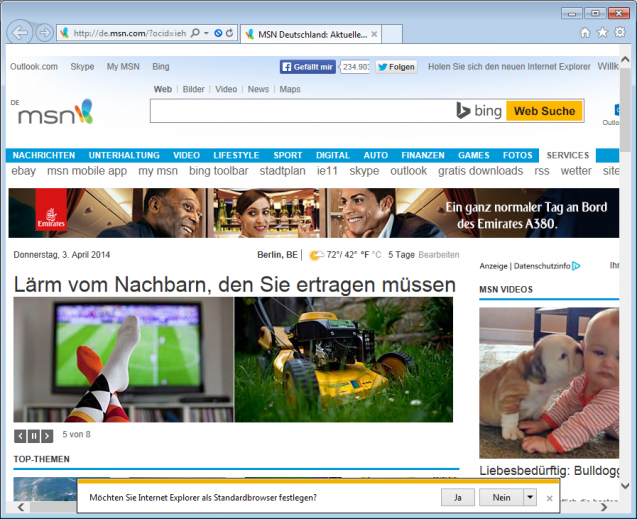Pause the headline slideshow
637x519 pixels.
34,436
